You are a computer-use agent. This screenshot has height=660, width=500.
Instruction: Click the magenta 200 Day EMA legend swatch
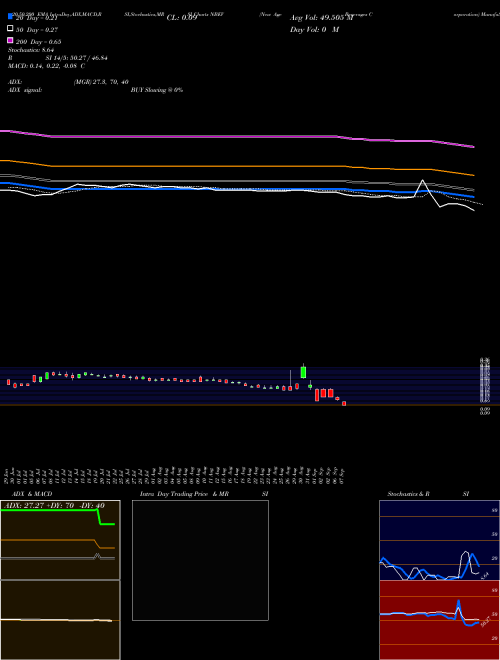pyautogui.click(x=10, y=40)
